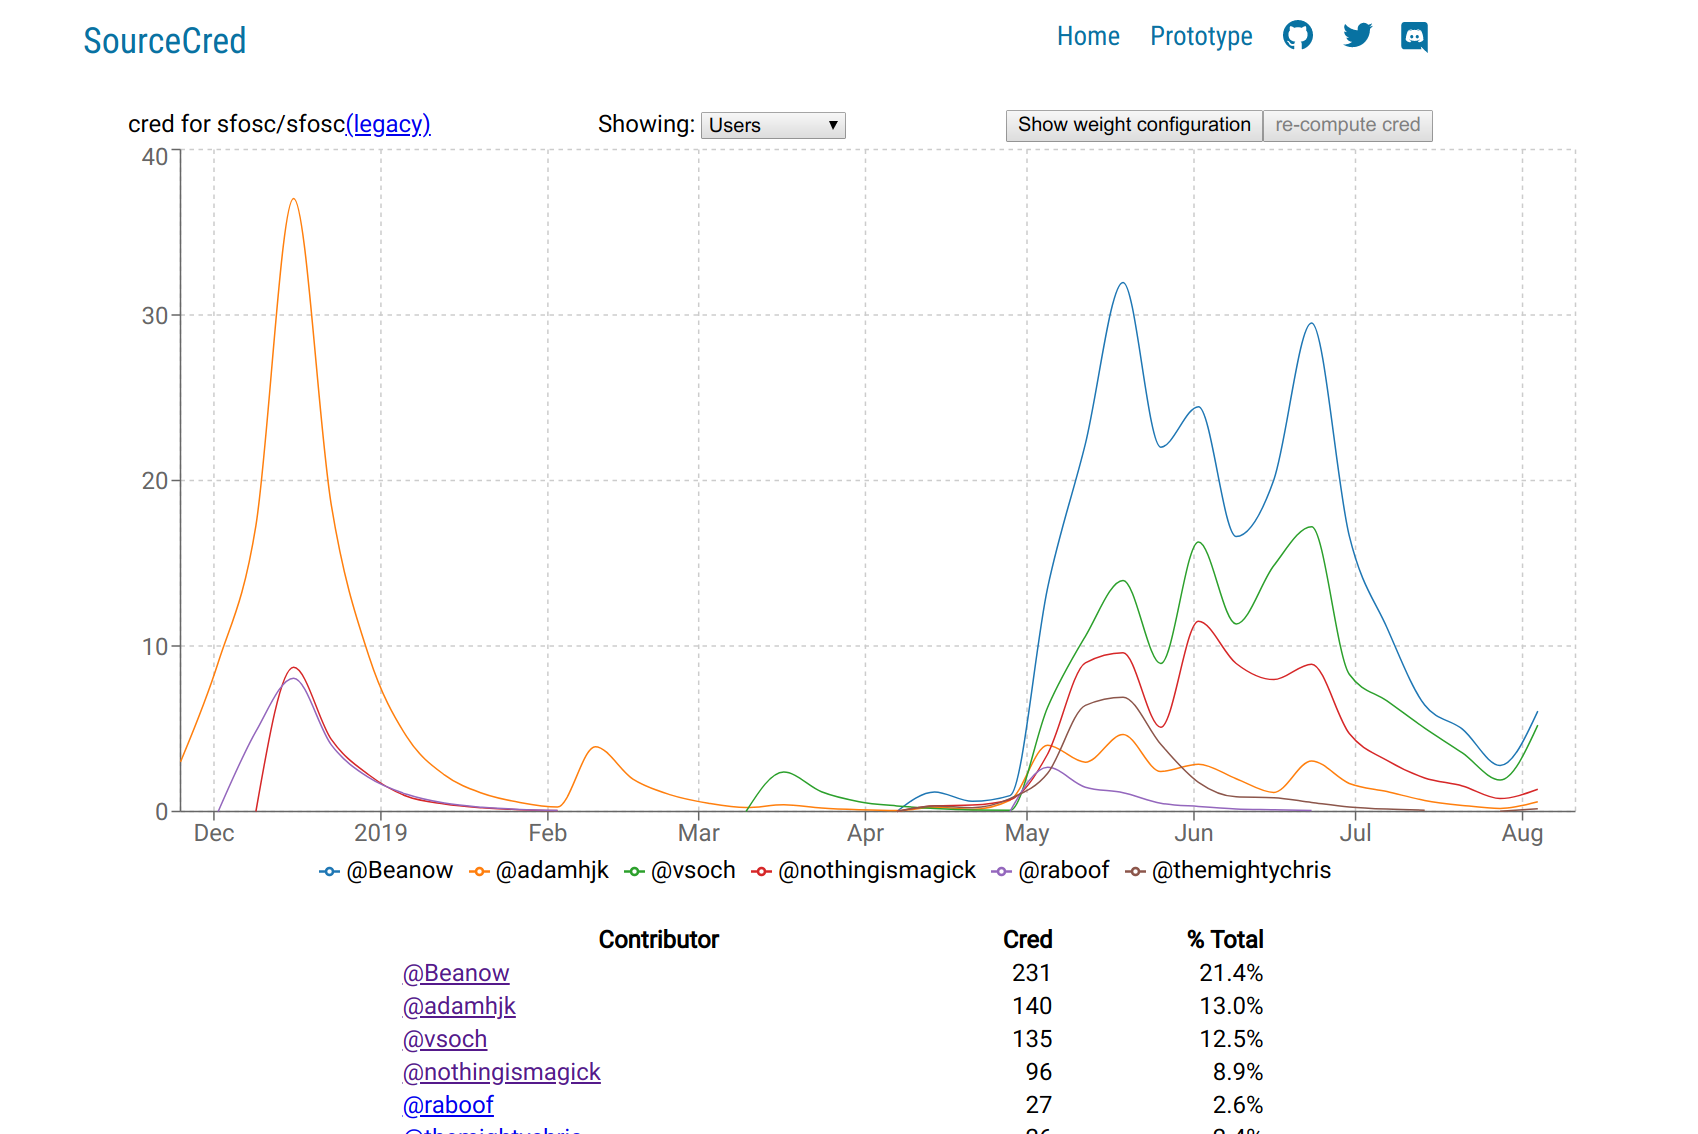Click the cred value 140
The height and width of the screenshot is (1134, 1698).
point(1032,1006)
